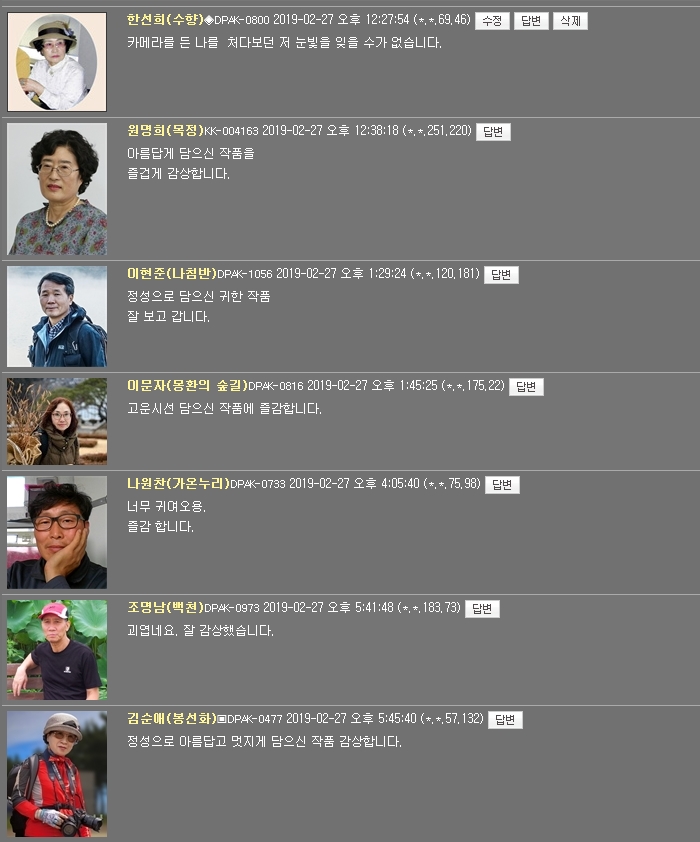
Task: Reply to 김순애's comment via 답변
Action: 505,720
